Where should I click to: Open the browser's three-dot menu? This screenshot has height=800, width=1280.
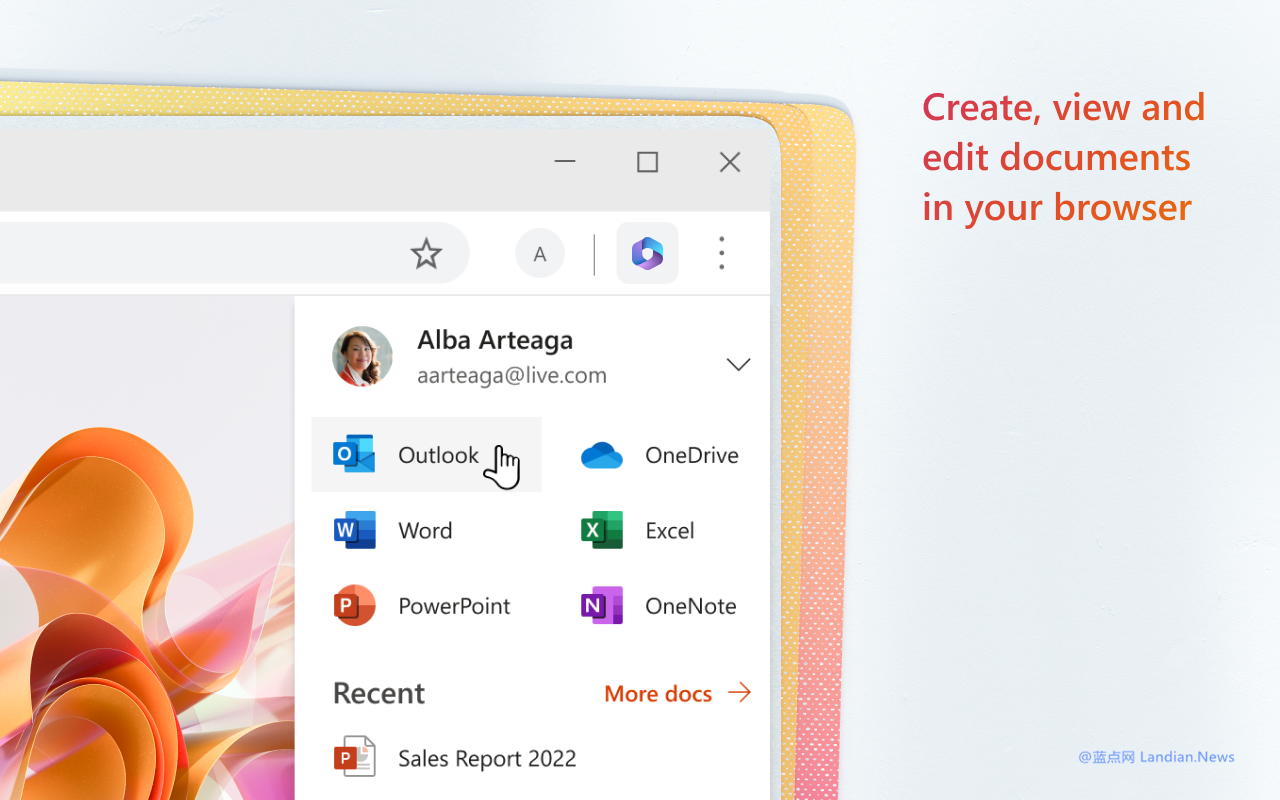point(721,253)
